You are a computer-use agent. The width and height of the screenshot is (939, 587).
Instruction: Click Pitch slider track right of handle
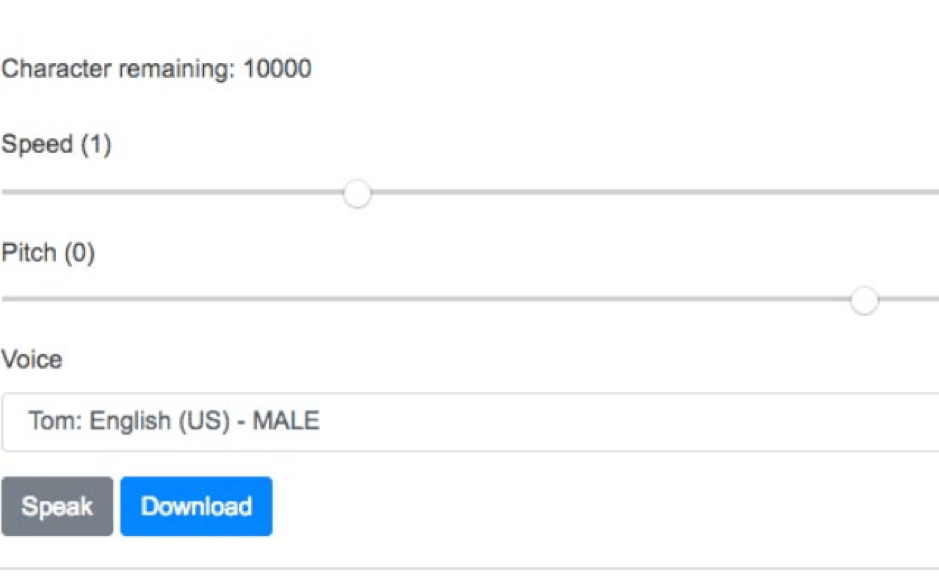(x=908, y=299)
